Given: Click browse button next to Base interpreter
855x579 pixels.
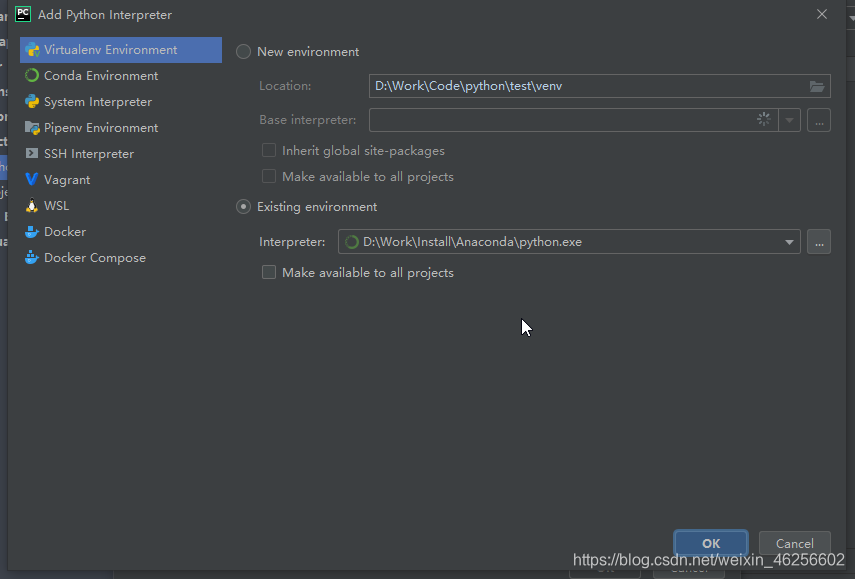Looking at the screenshot, I should click(819, 120).
